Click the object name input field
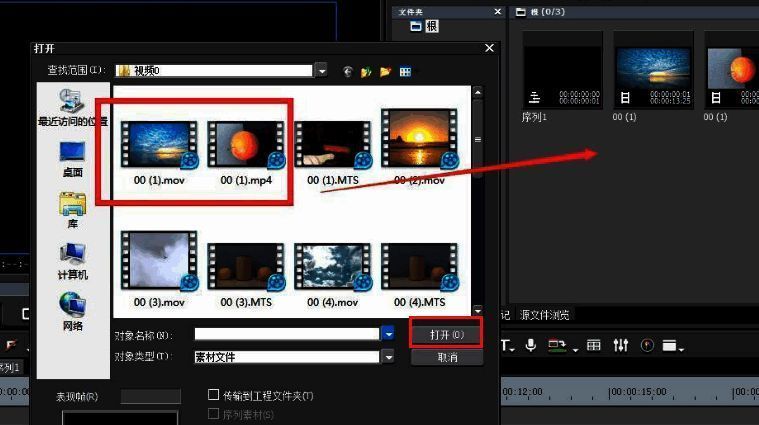759x425 pixels. (286, 335)
